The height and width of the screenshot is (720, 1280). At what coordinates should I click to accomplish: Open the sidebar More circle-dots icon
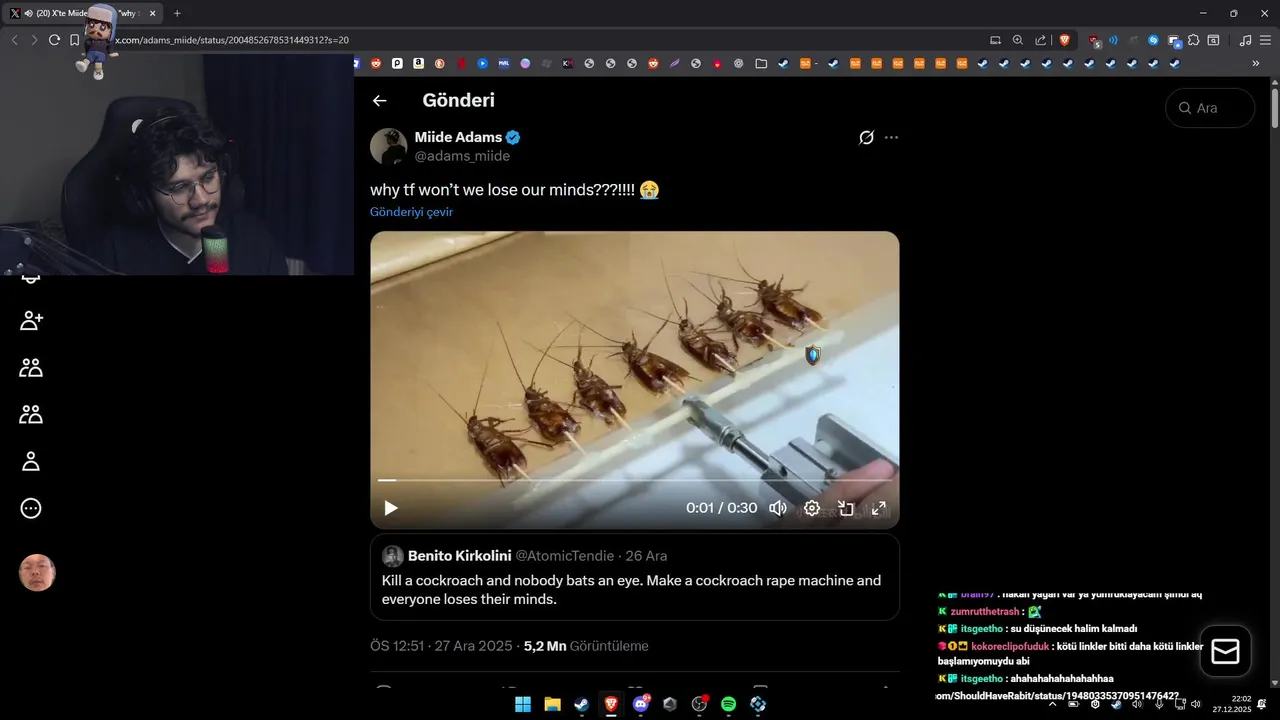[x=31, y=508]
